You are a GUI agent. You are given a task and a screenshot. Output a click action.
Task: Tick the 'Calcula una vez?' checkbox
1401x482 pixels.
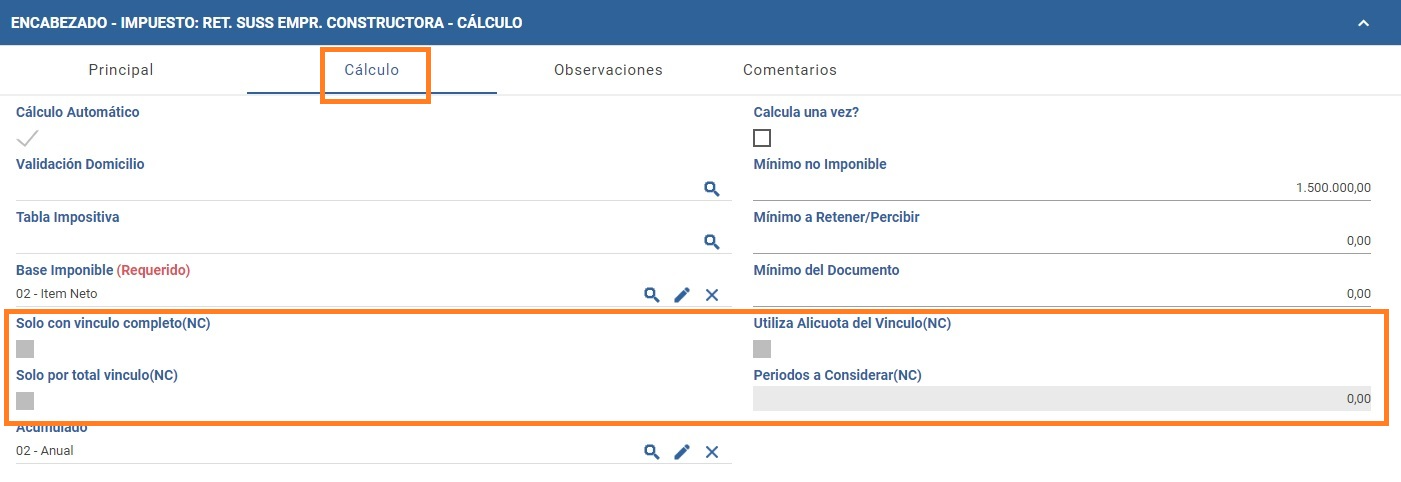coord(762,138)
